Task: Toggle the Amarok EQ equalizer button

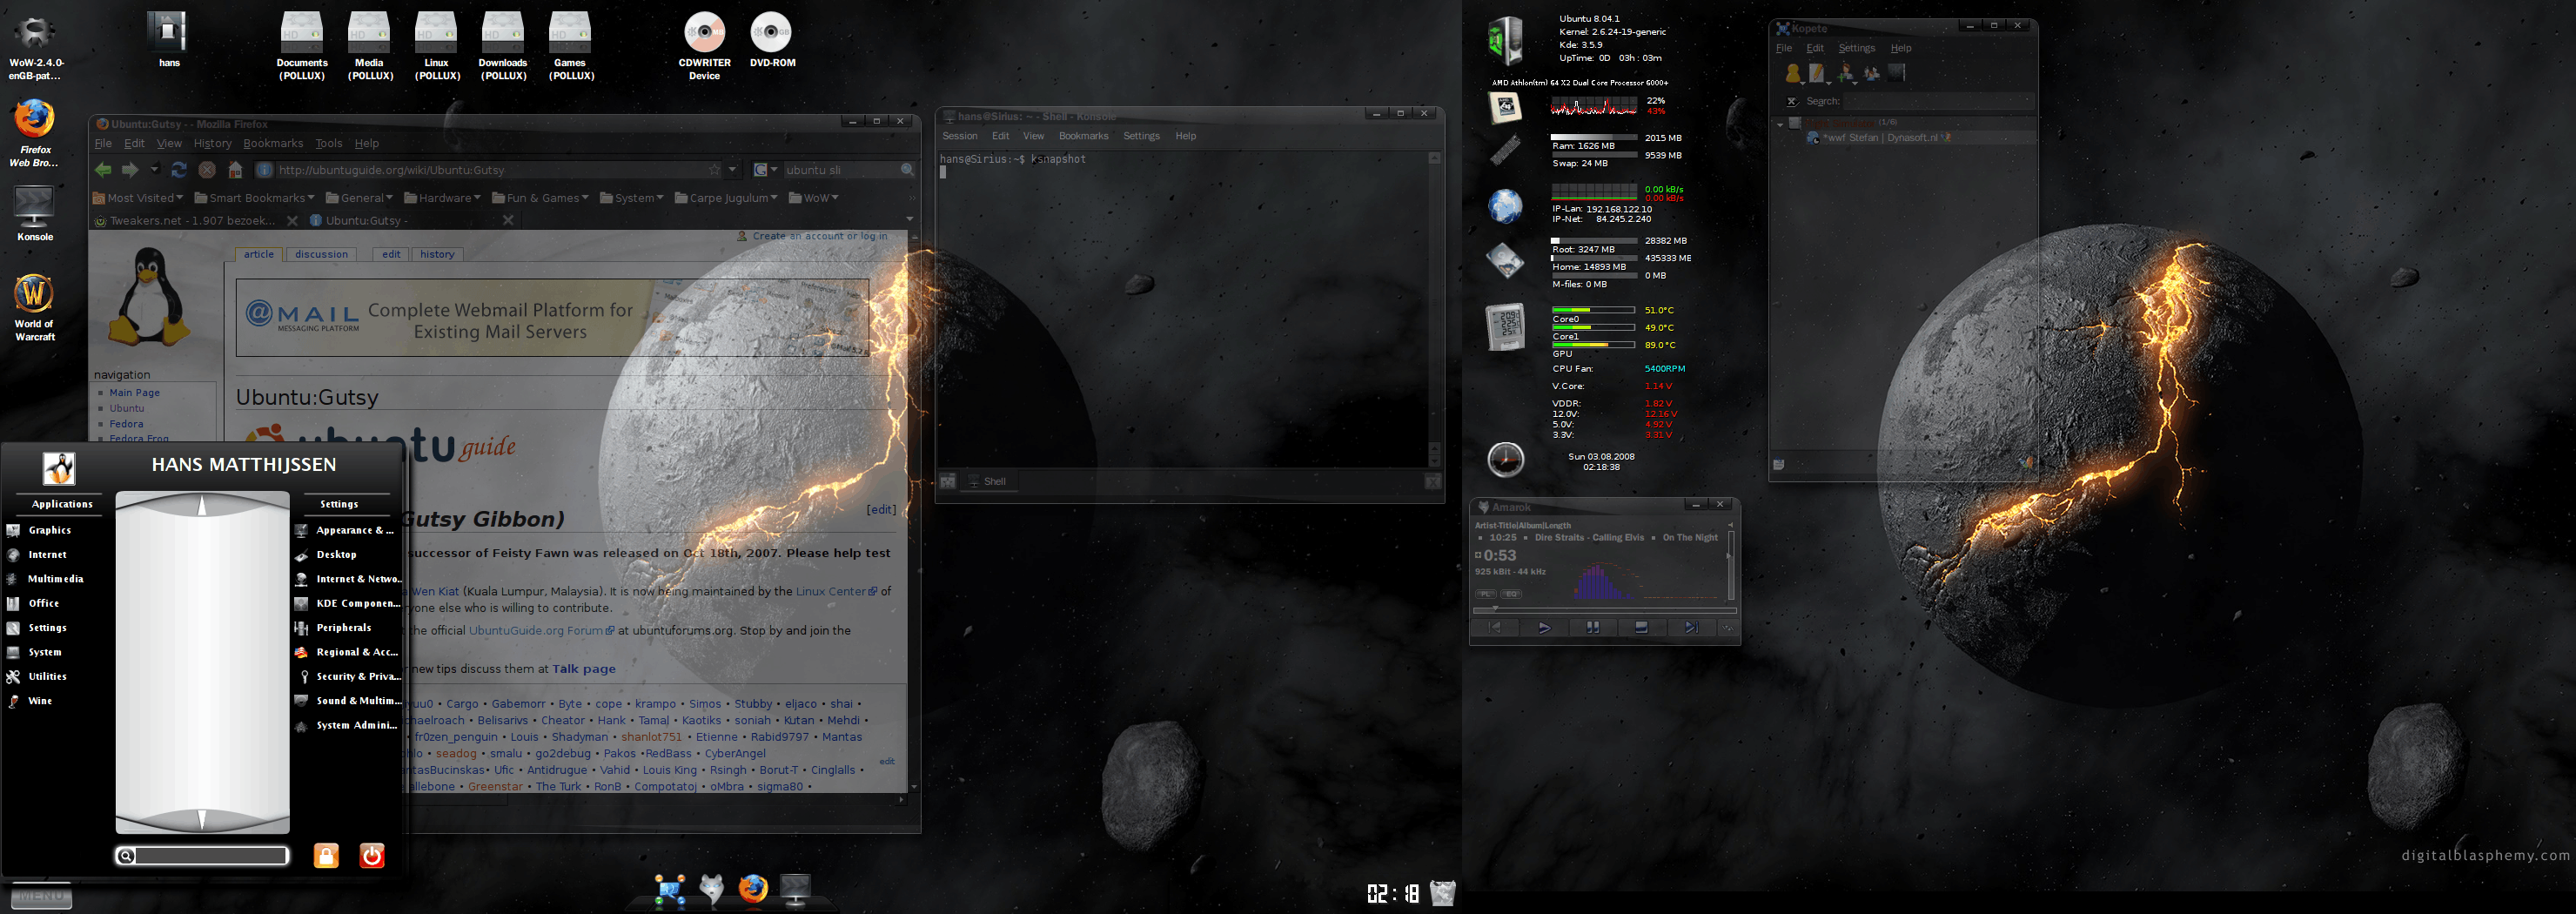Action: [x=1511, y=594]
